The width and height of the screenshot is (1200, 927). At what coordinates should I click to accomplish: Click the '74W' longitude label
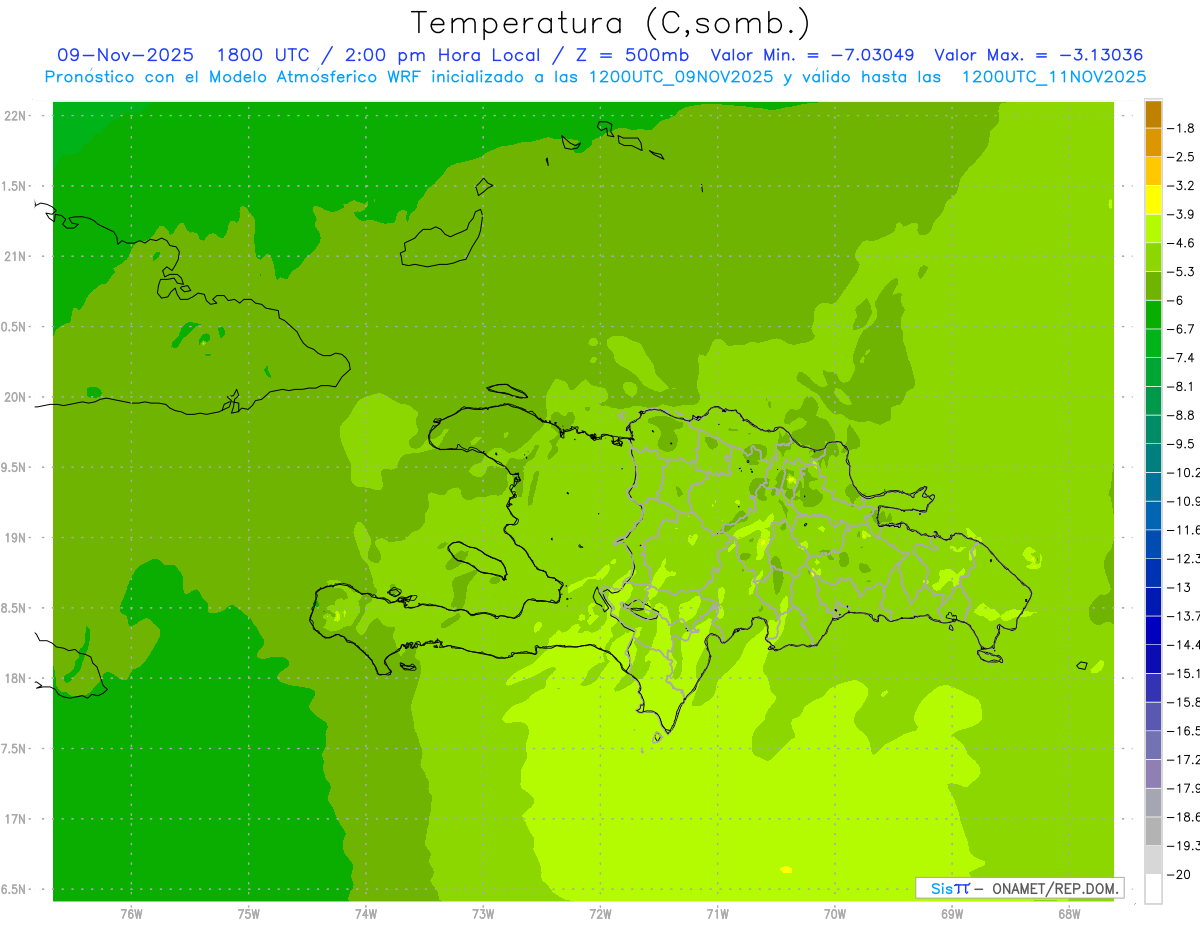tap(366, 914)
